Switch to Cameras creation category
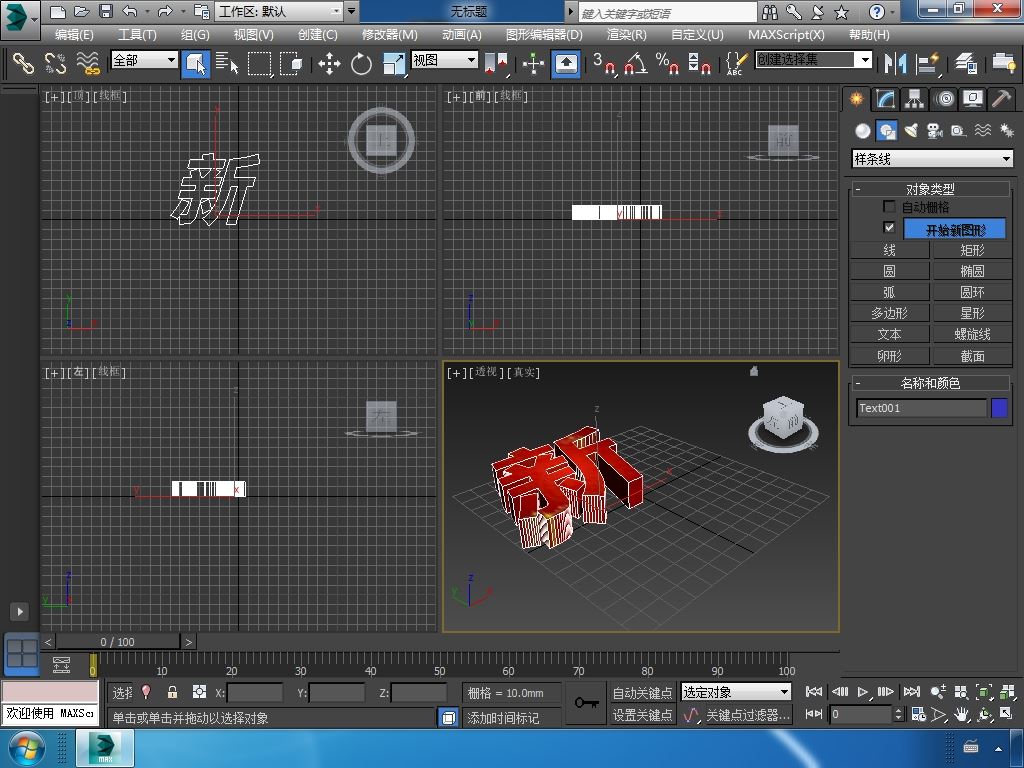 pos(934,131)
